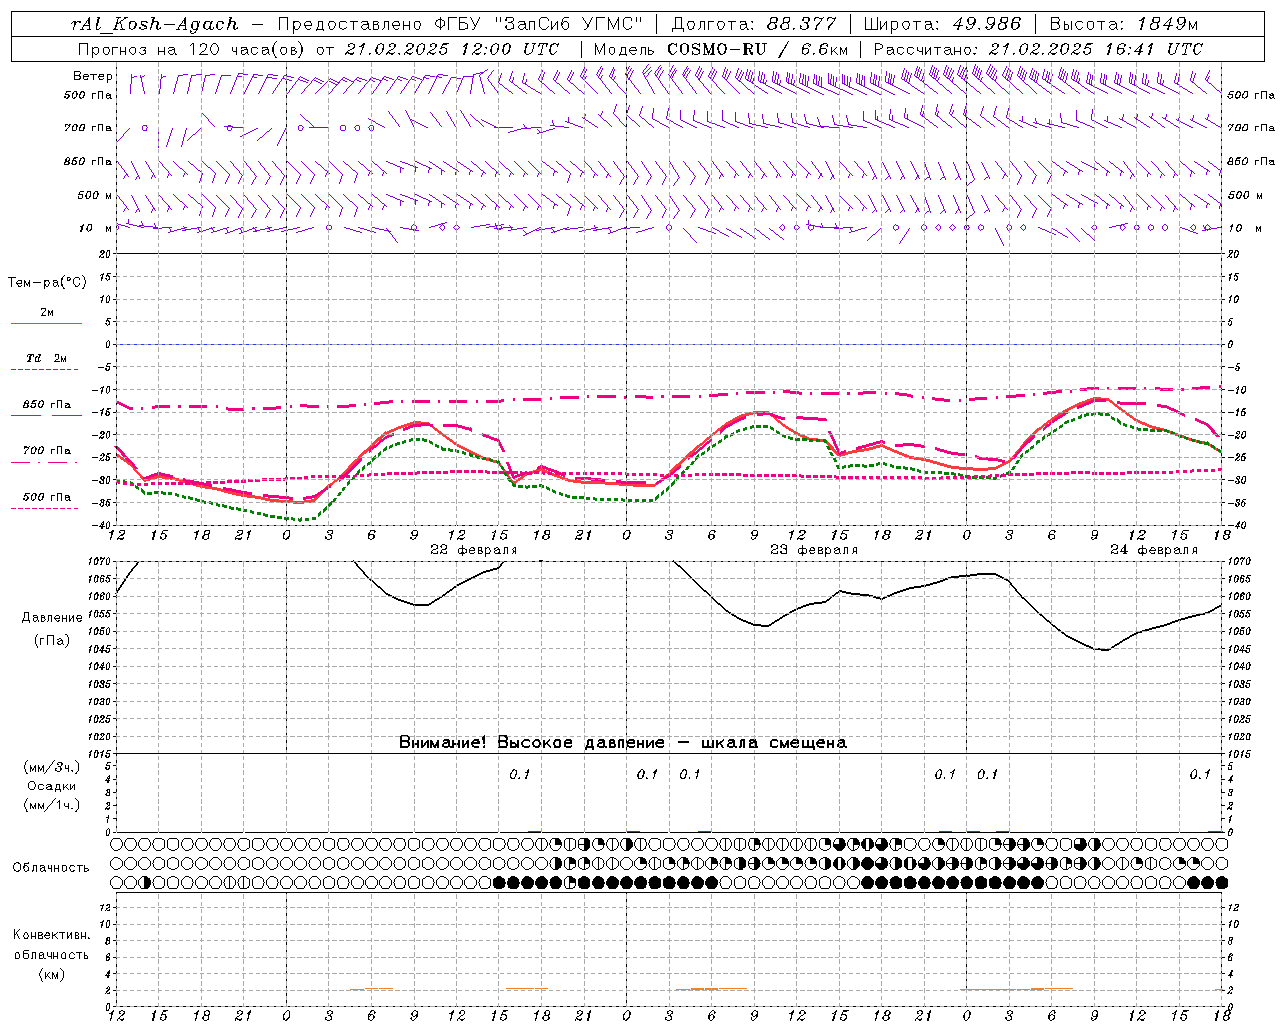Image resolution: width=1280 pixels, height=1024 pixels.
Task: Click the 24 февраля date label
Action: [1154, 550]
